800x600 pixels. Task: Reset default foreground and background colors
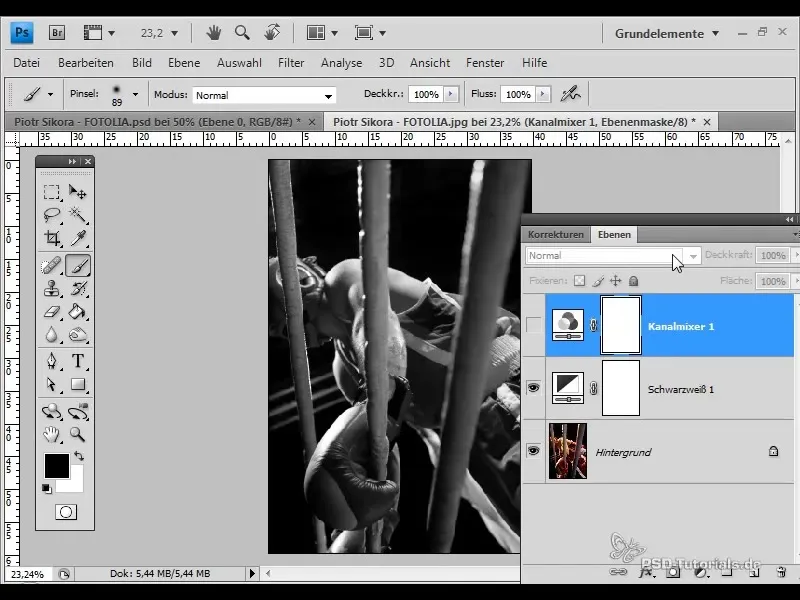click(47, 488)
